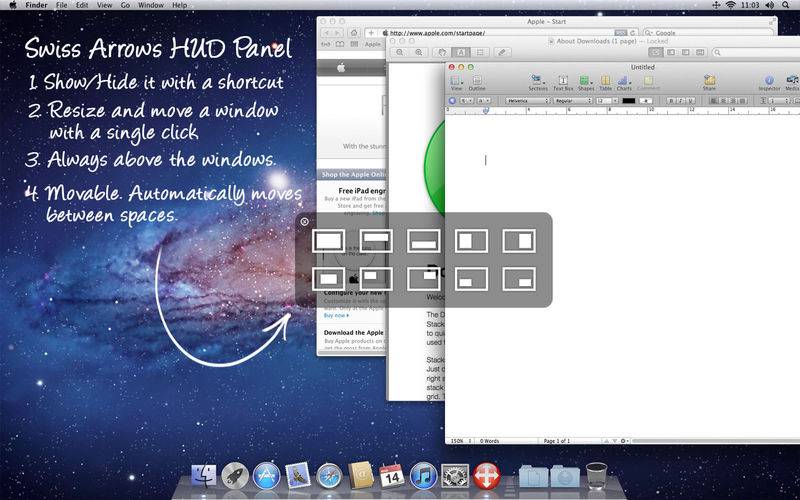
Task: Select the rectangular Select tool in Preview
Action: pyautogui.click(x=480, y=53)
